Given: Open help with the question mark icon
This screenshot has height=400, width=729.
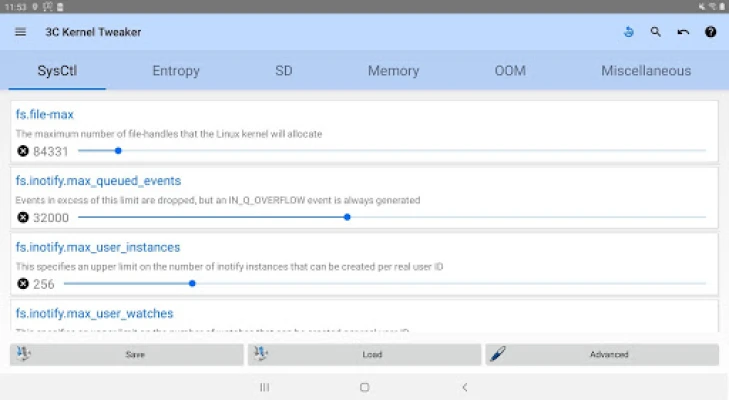Looking at the screenshot, I should pos(711,32).
